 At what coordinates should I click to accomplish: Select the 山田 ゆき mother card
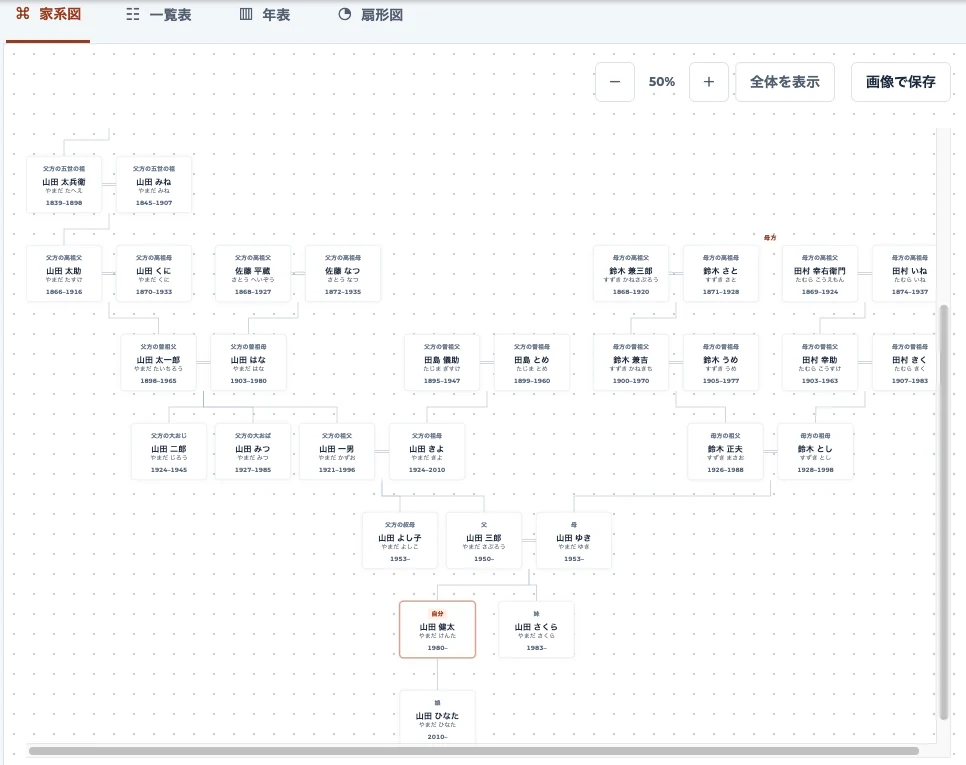point(574,540)
